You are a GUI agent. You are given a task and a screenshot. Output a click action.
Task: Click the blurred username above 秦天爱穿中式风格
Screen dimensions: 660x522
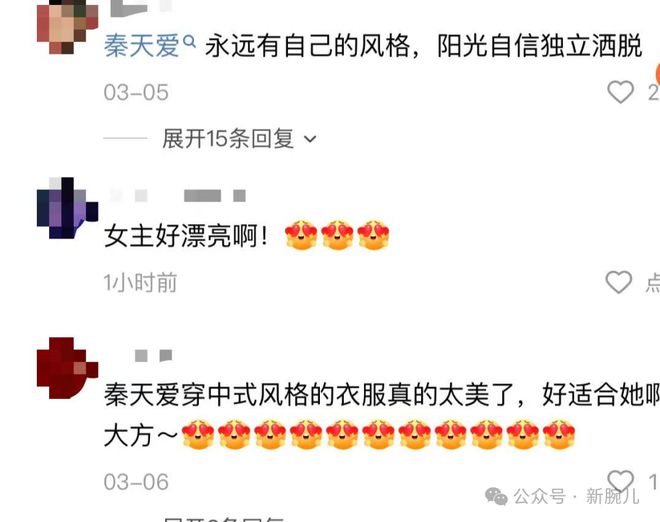coord(153,356)
